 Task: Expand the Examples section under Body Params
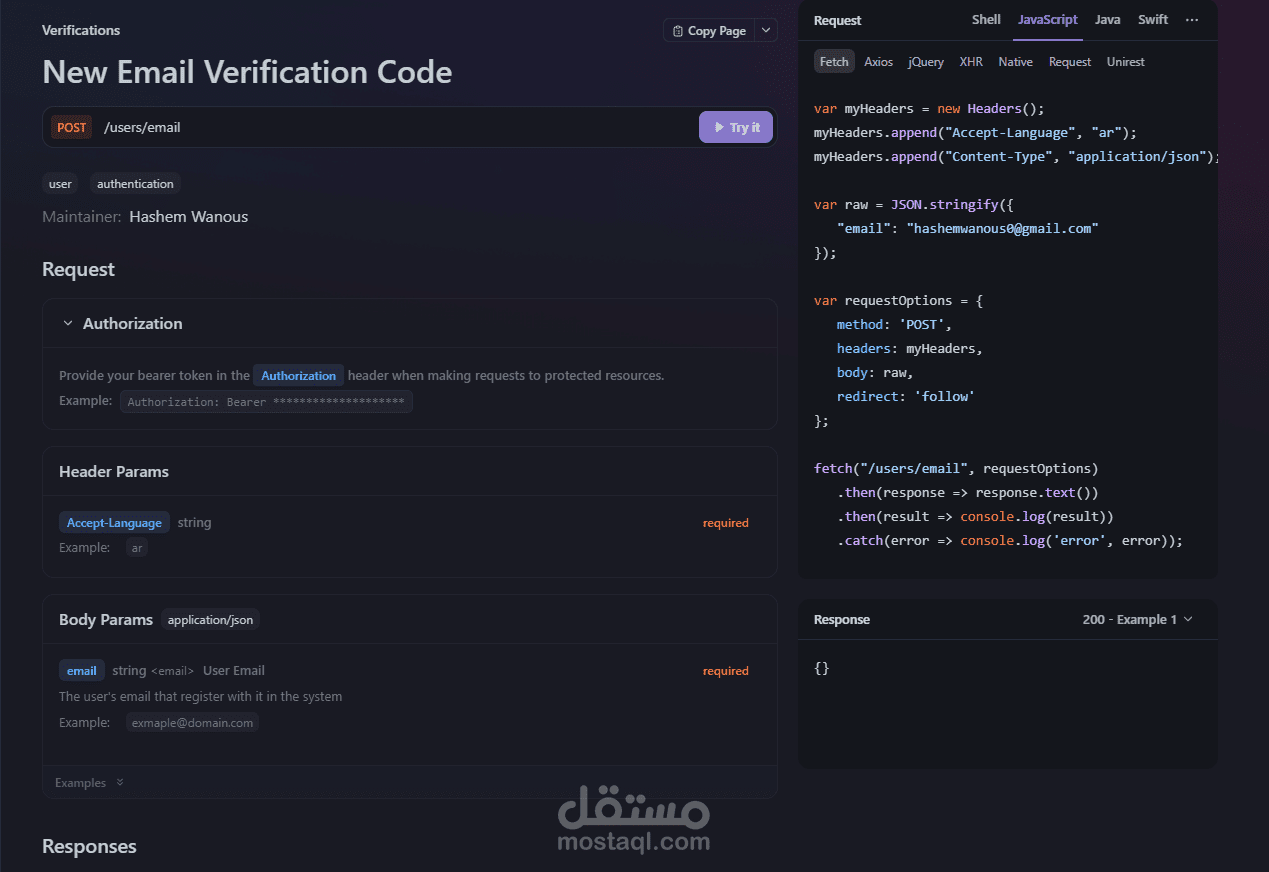(90, 783)
